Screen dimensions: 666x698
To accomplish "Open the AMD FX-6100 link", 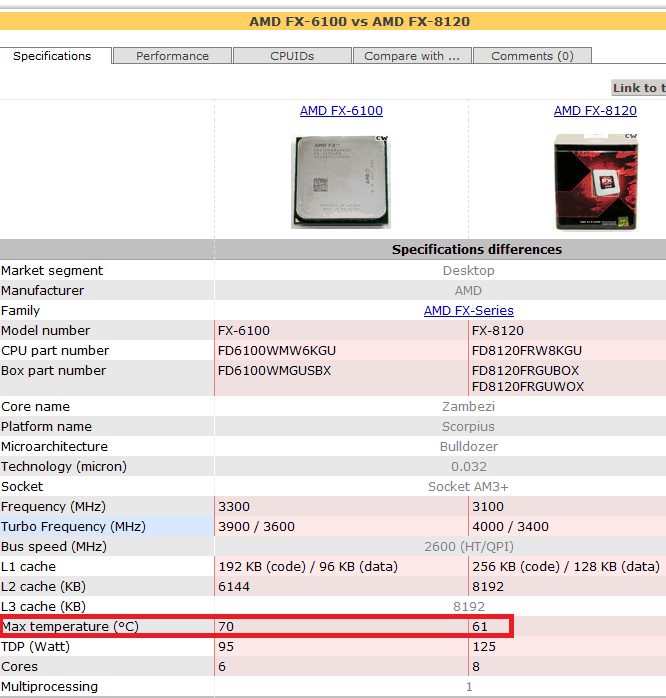I will coord(341,110).
